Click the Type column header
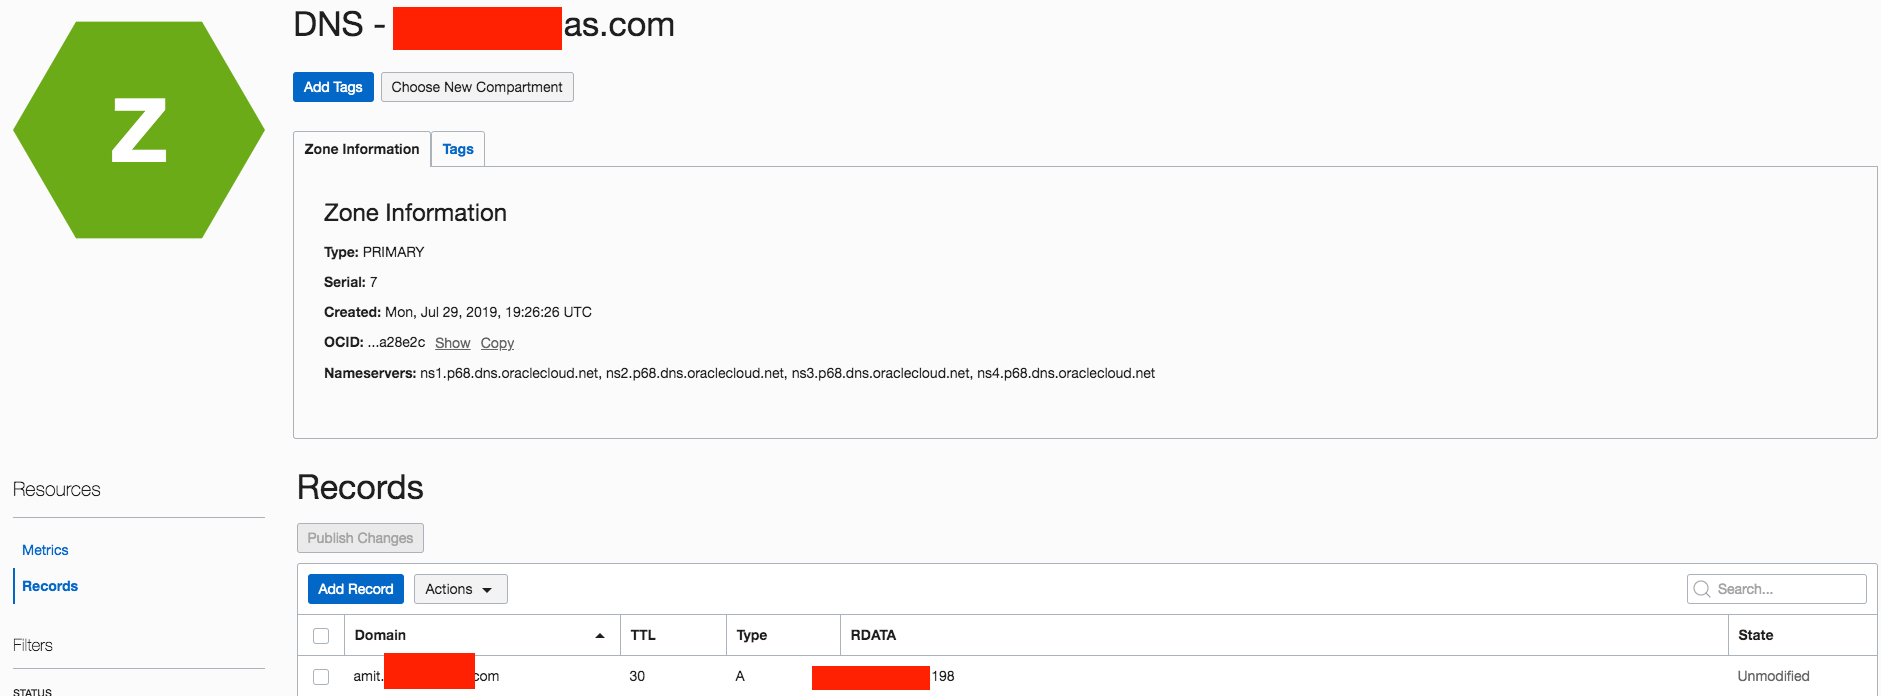 click(752, 635)
